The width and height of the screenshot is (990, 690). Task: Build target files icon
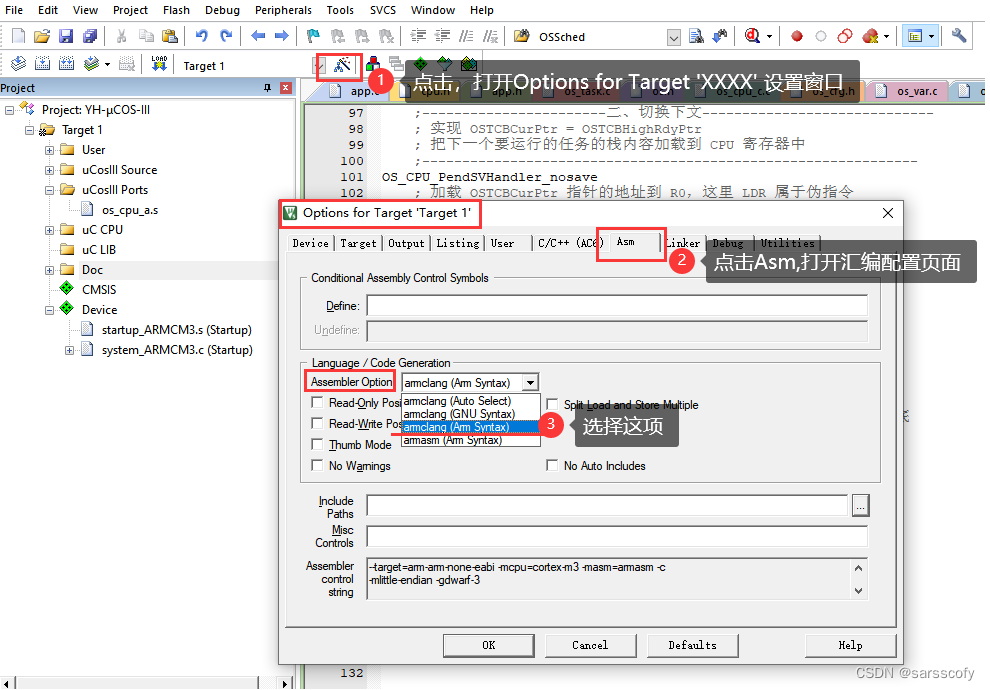click(x=42, y=64)
